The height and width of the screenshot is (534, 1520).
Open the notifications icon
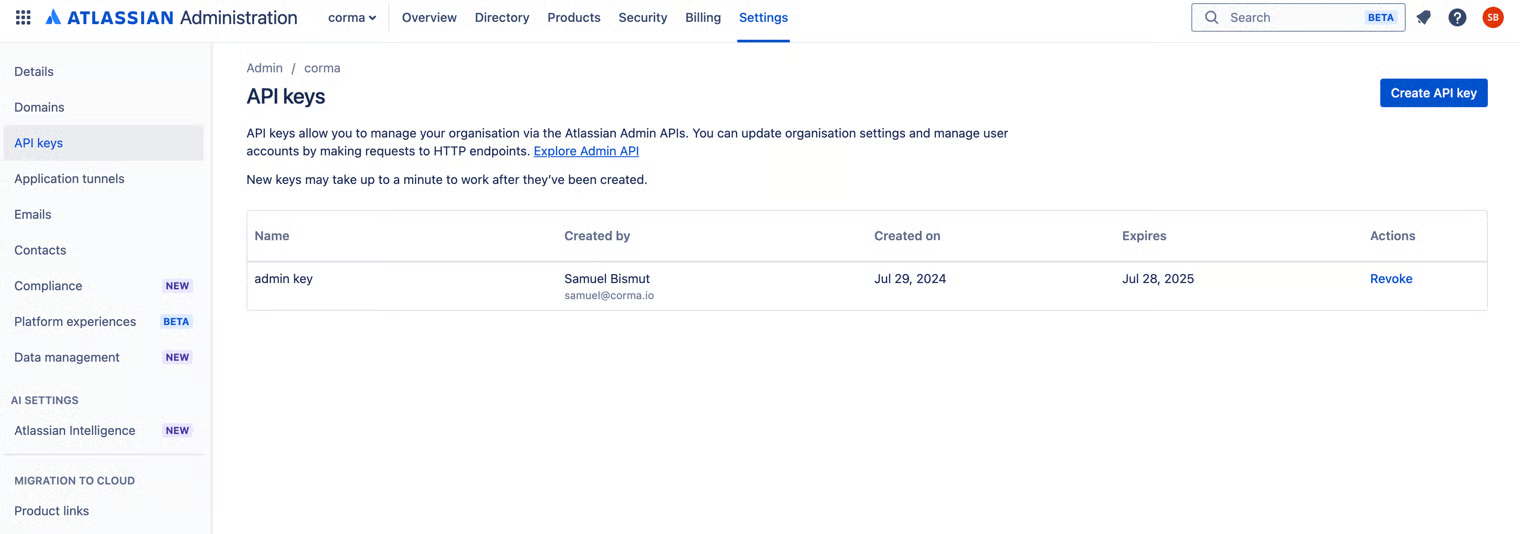pos(1423,17)
